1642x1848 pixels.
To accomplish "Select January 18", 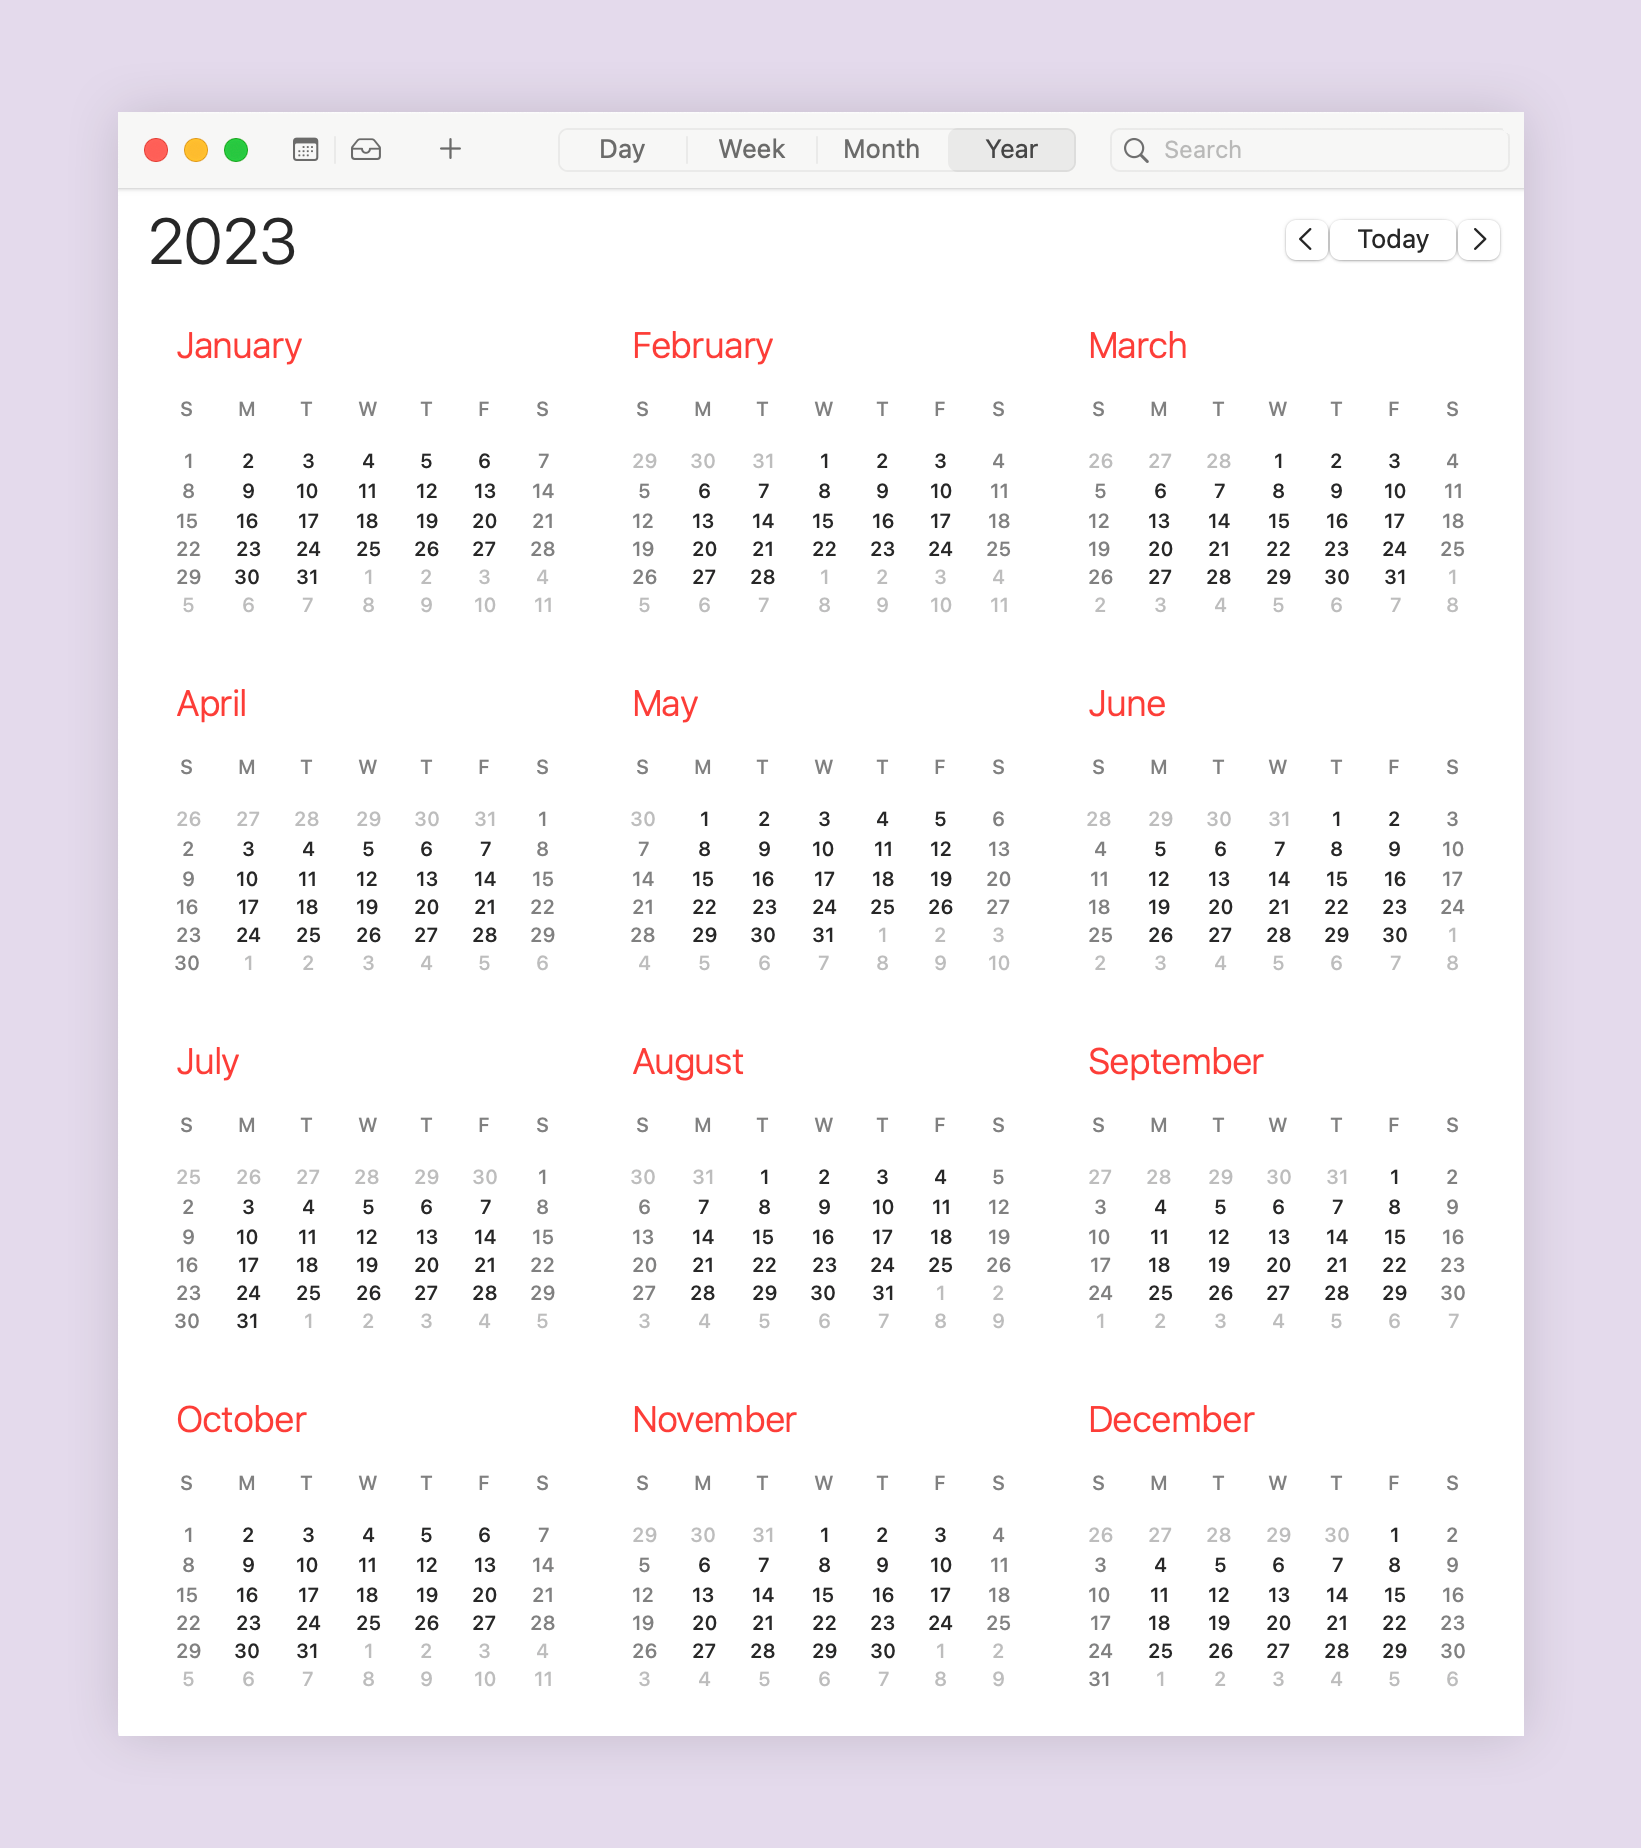I will tap(368, 521).
